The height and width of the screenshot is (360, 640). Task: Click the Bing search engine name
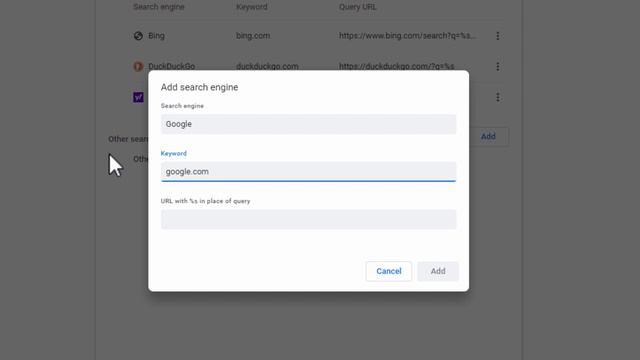tap(156, 36)
